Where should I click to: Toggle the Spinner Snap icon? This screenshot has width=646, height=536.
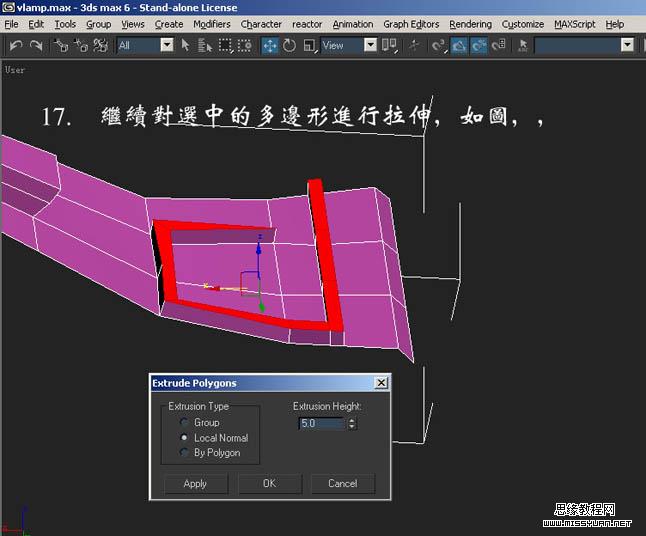(x=499, y=45)
